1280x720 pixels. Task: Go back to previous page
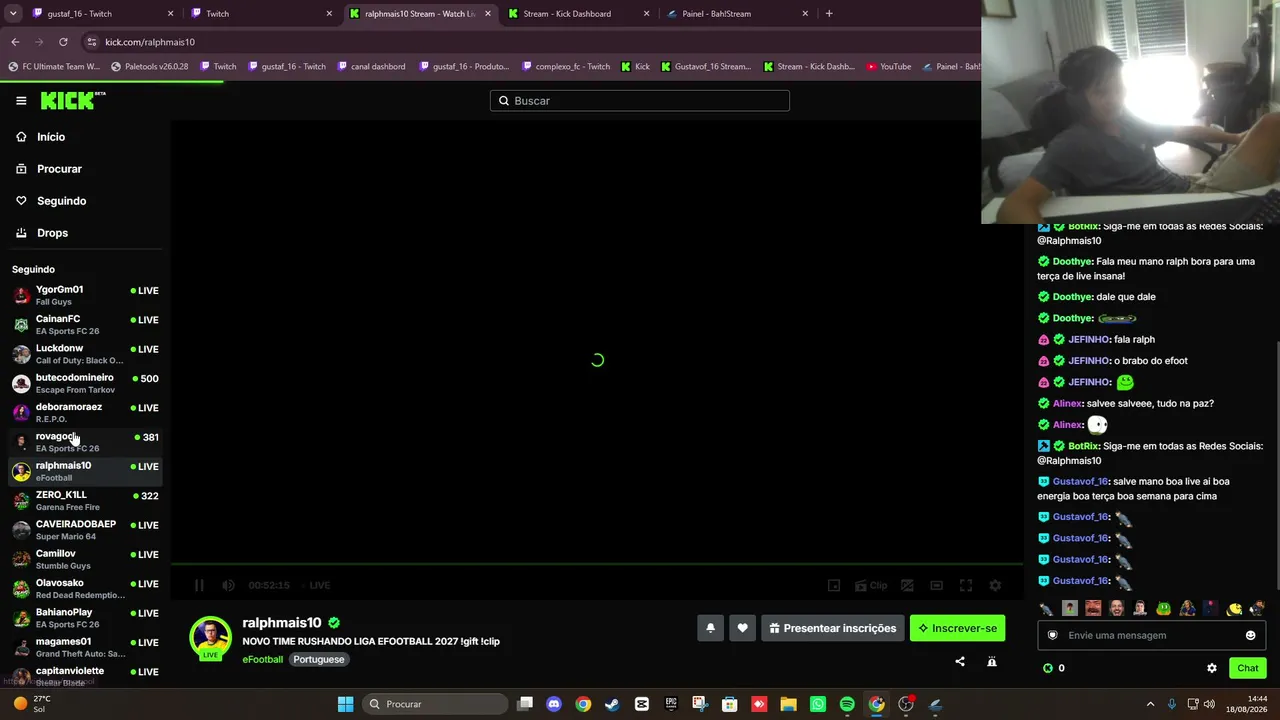pos(15,42)
